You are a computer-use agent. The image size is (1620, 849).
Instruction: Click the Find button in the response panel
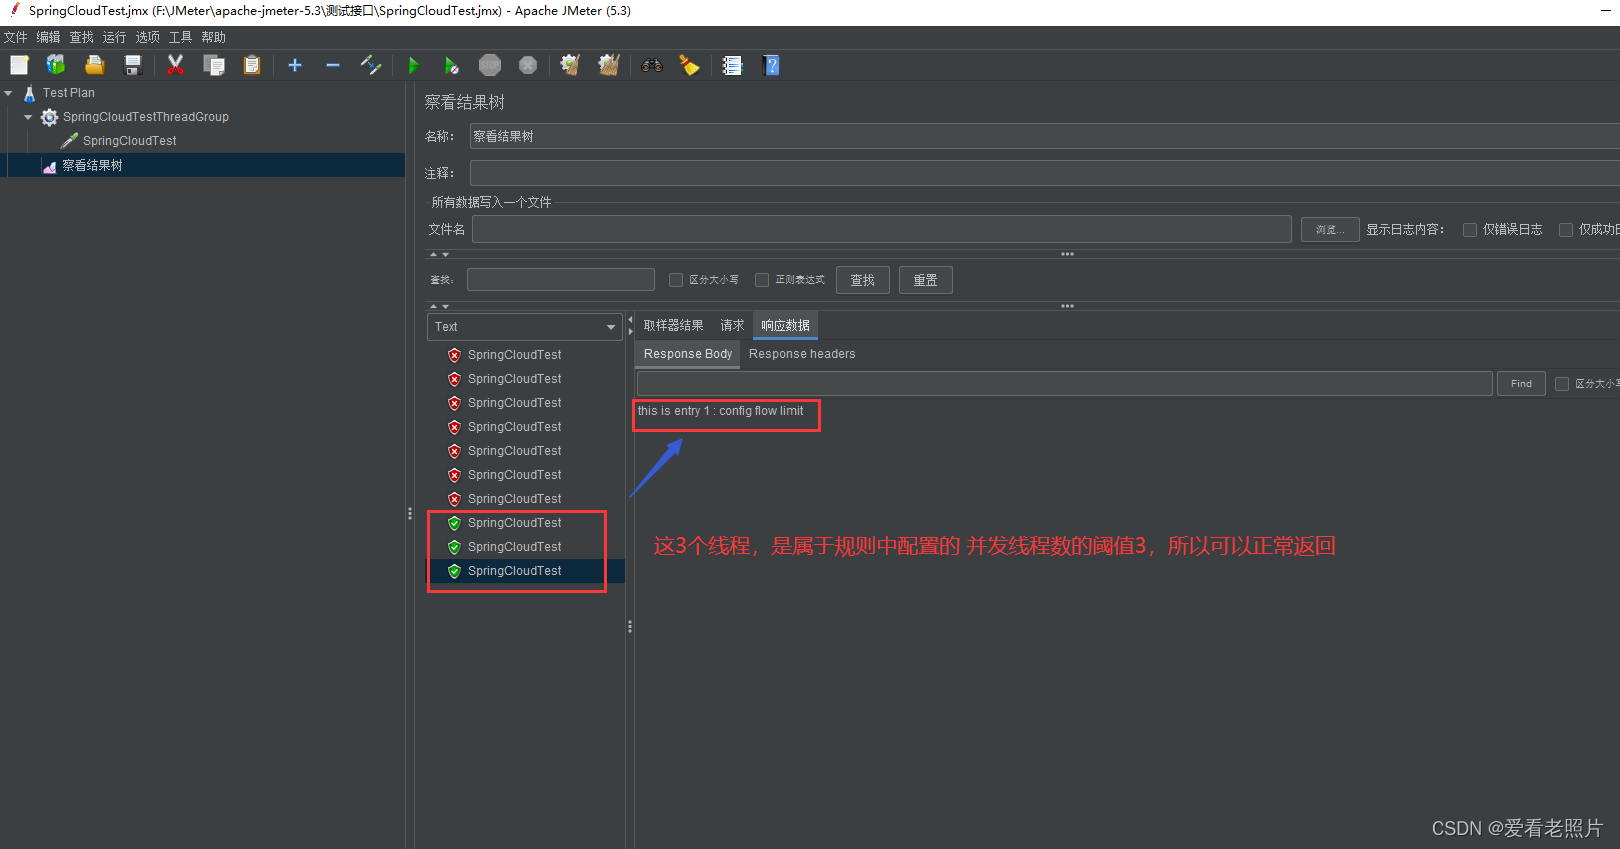pos(1521,384)
